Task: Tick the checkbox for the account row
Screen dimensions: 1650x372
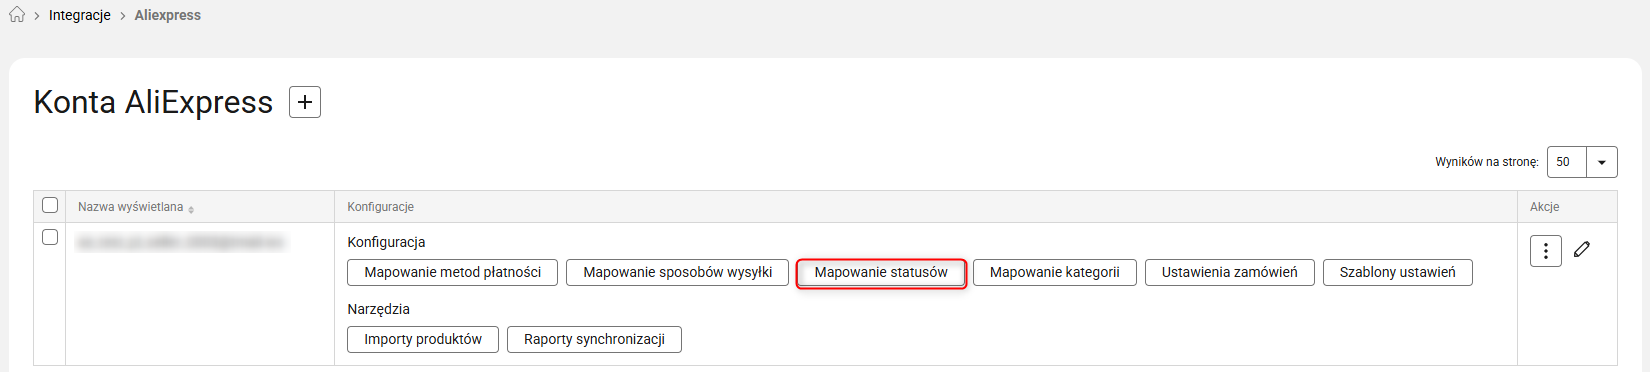Action: point(50,237)
